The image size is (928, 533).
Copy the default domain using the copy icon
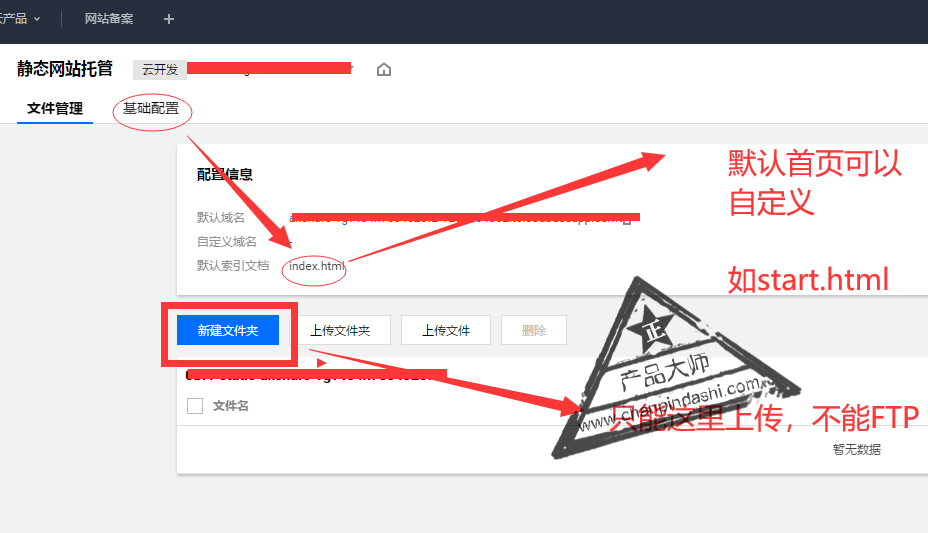(627, 219)
